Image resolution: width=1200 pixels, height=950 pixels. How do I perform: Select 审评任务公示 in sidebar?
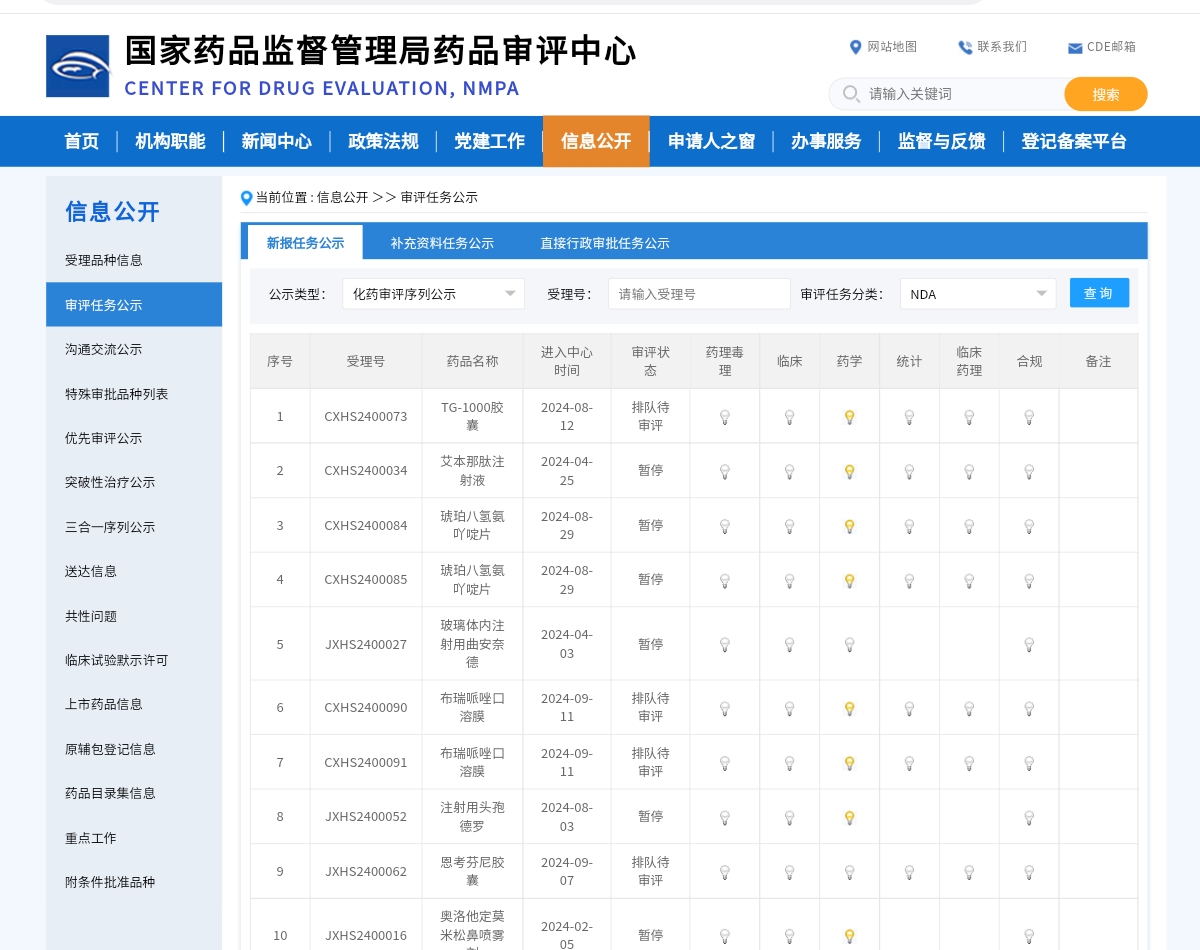[134, 305]
